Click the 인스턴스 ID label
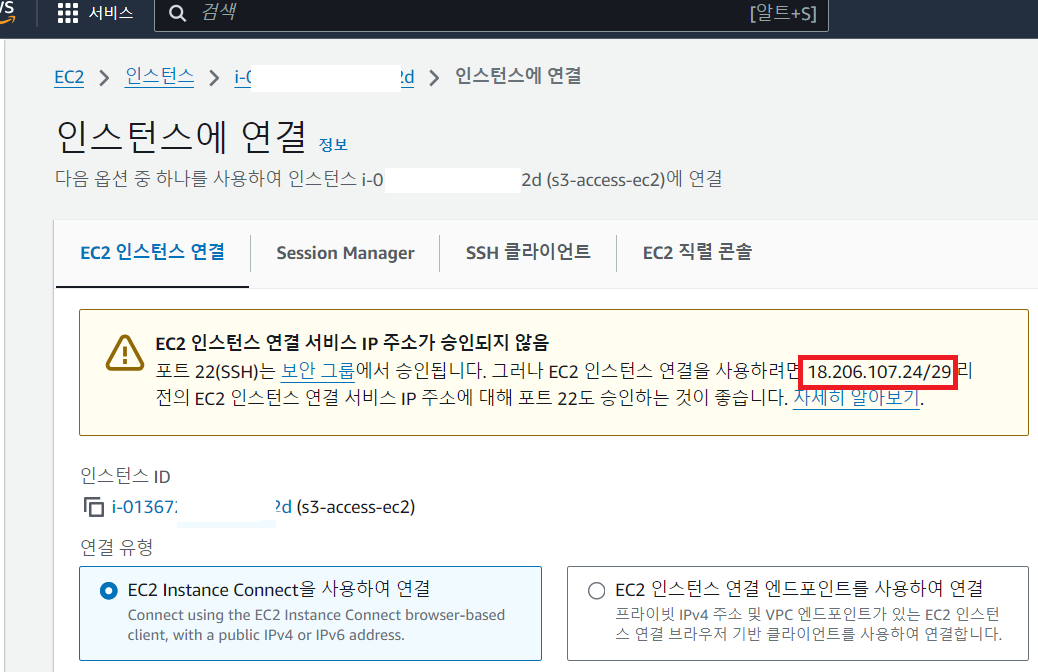The width and height of the screenshot is (1038, 672). point(125,476)
